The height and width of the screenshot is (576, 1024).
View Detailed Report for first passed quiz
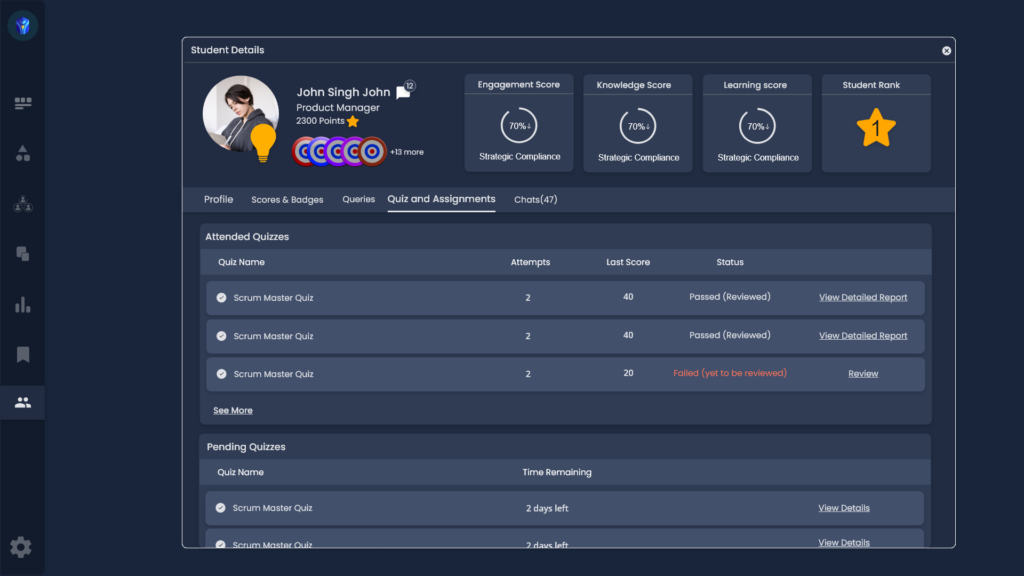(863, 297)
